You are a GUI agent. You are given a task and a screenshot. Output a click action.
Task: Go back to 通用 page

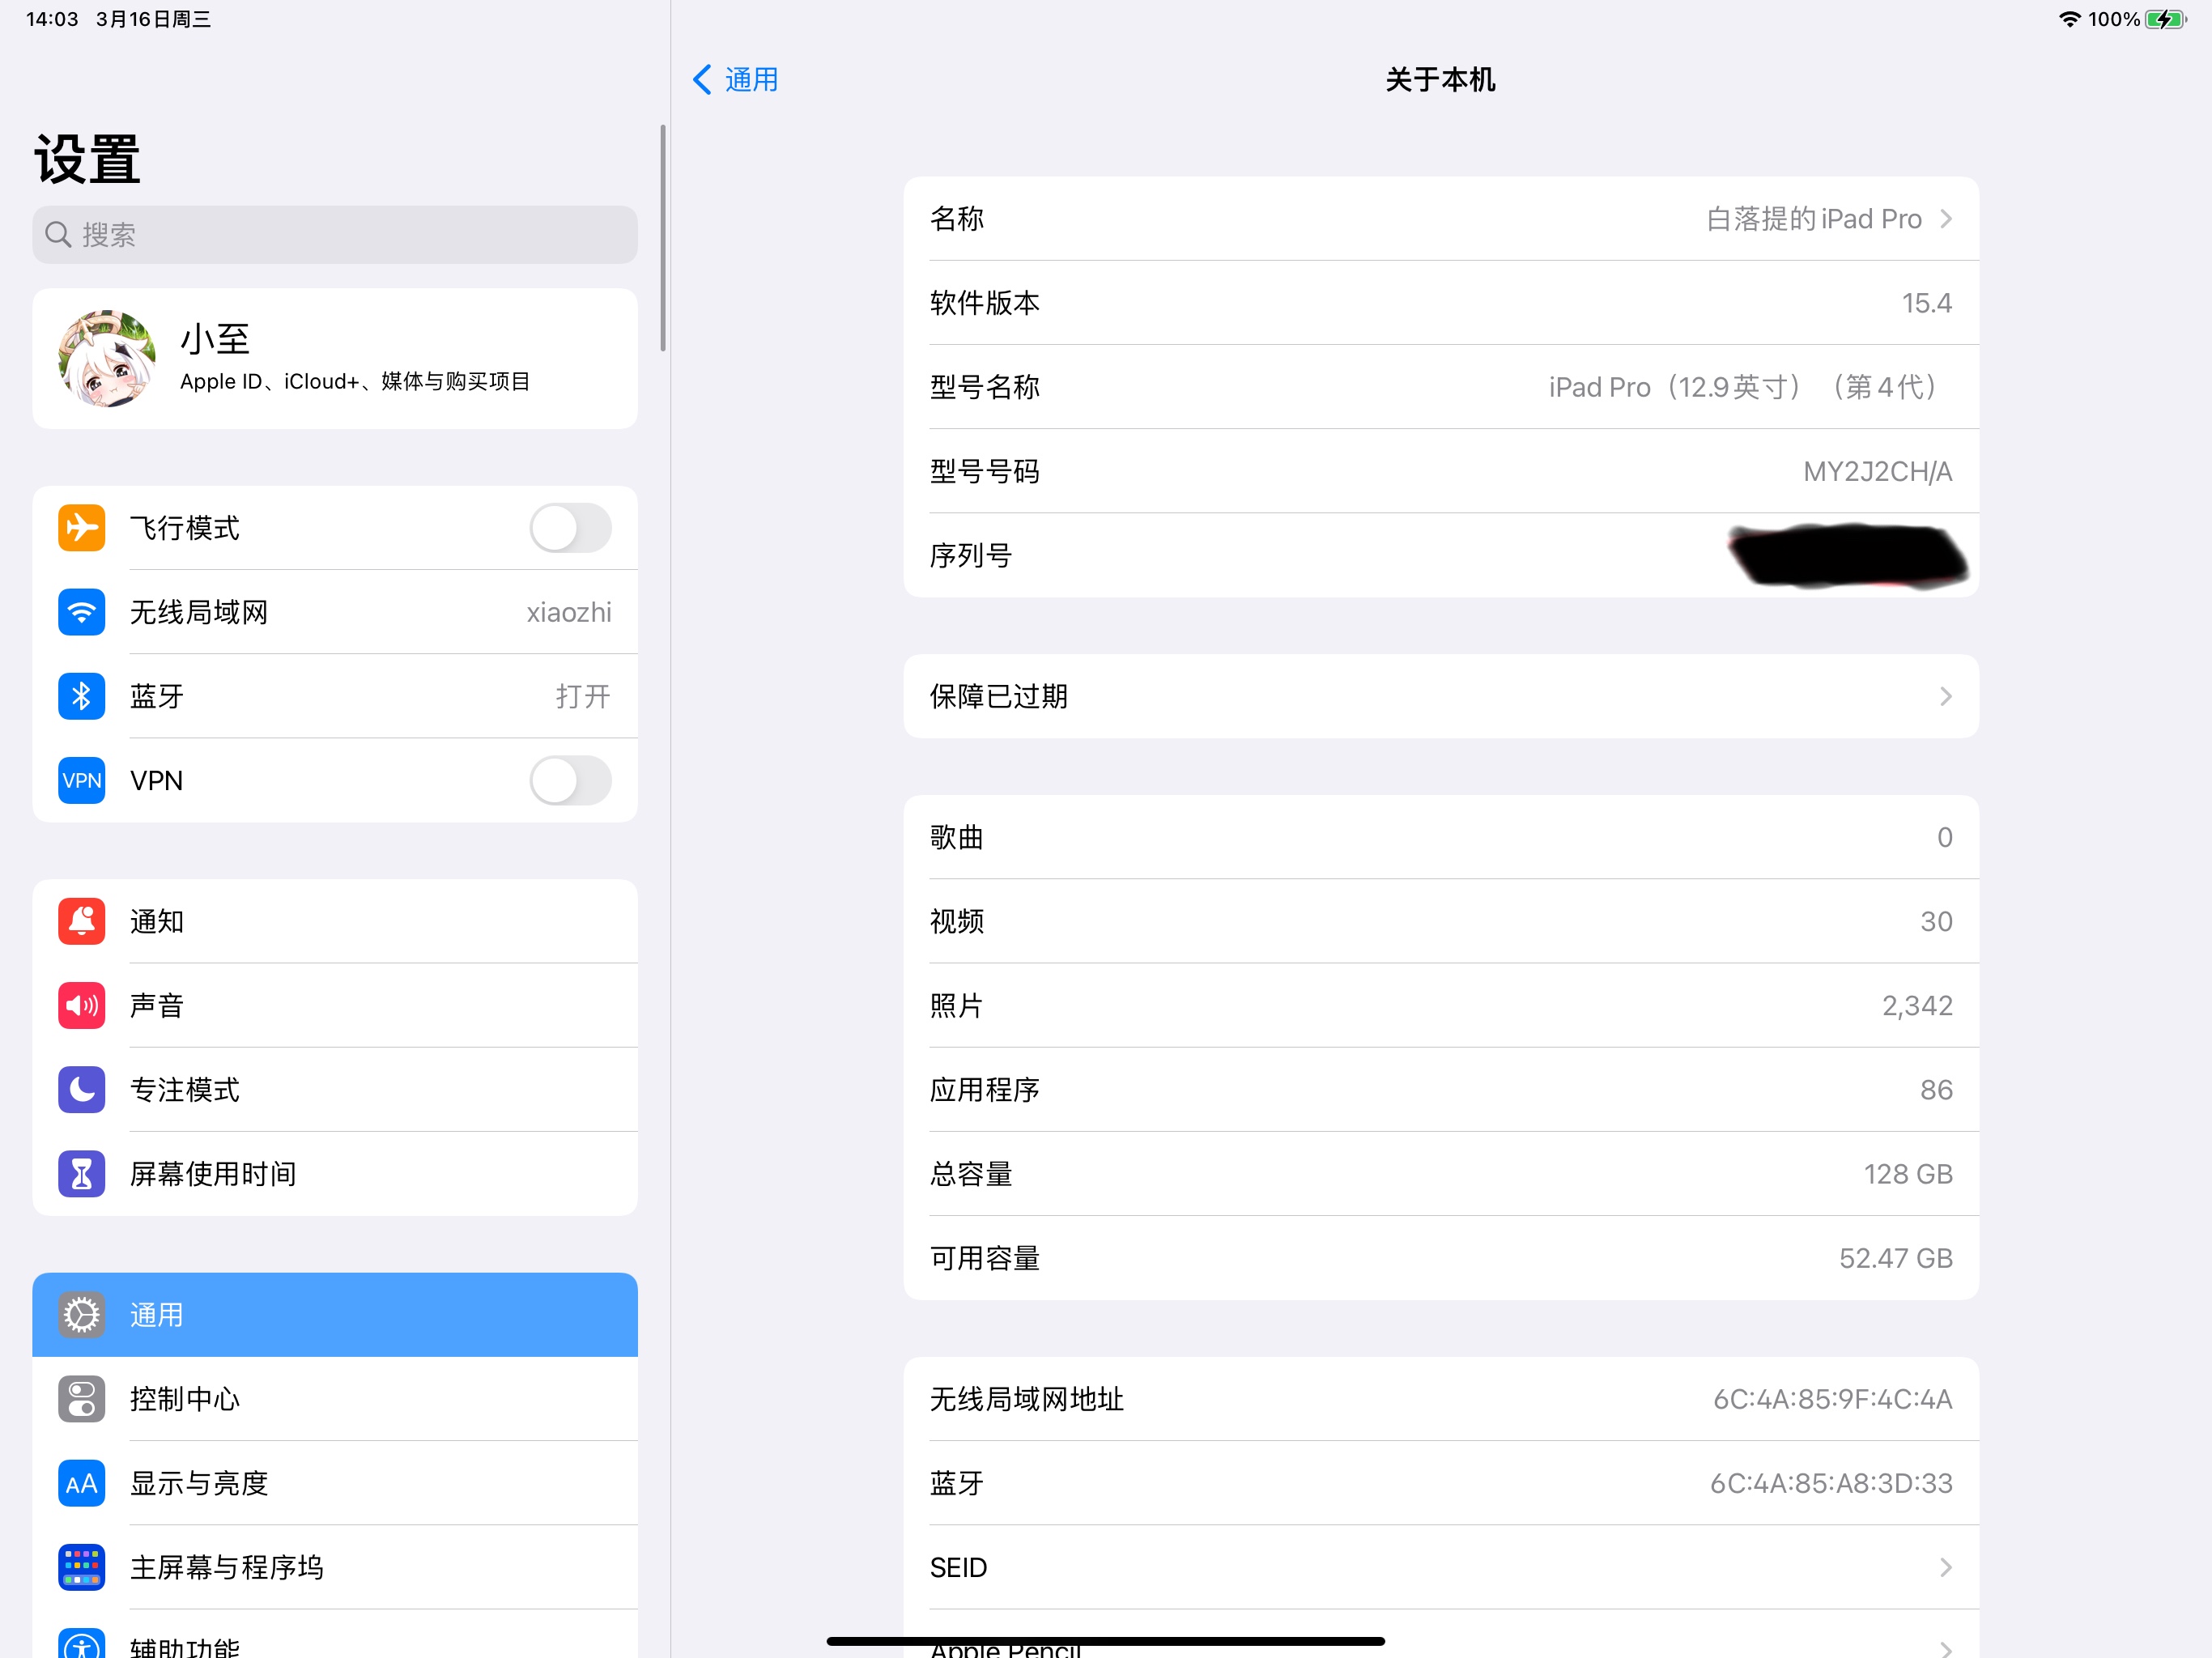tap(736, 80)
